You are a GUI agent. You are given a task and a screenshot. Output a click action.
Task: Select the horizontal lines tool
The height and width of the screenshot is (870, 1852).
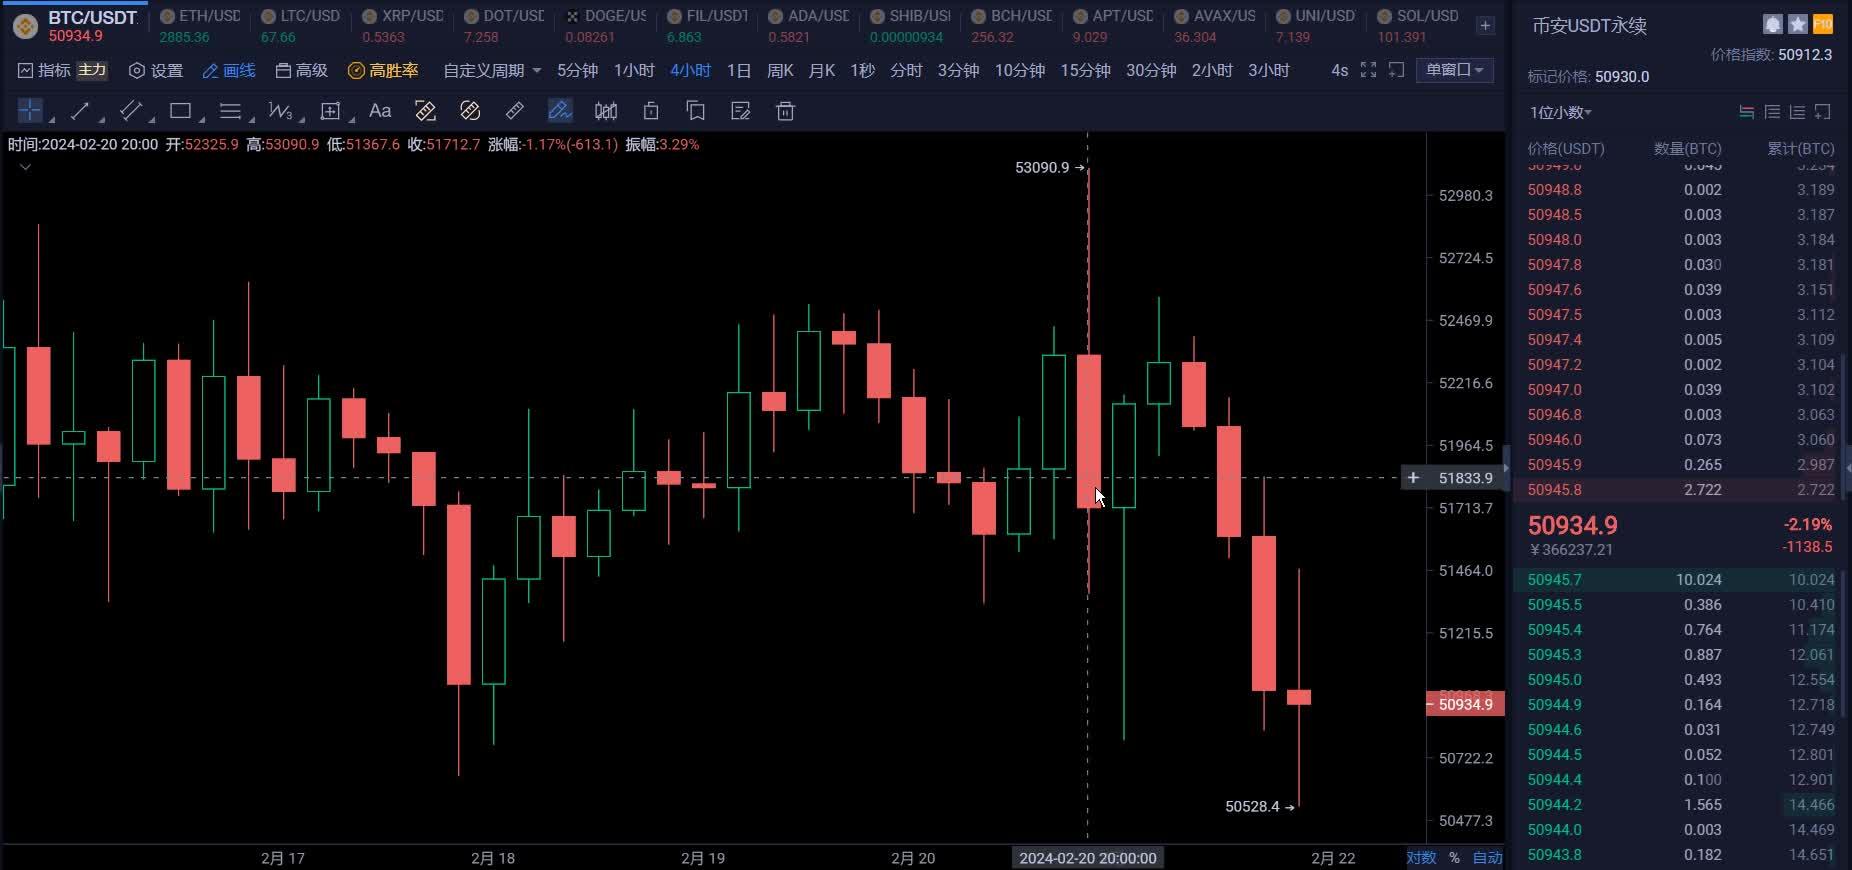(230, 110)
